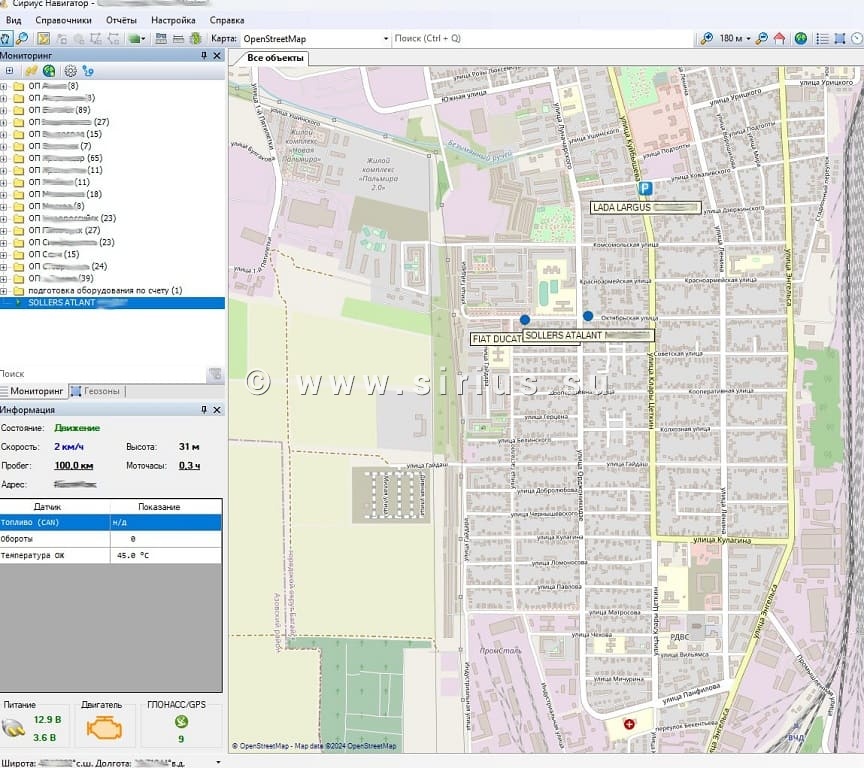The height and width of the screenshot is (768, 864).
Task: Open monitoring settings gear icon
Action: pyautogui.click(x=70, y=71)
